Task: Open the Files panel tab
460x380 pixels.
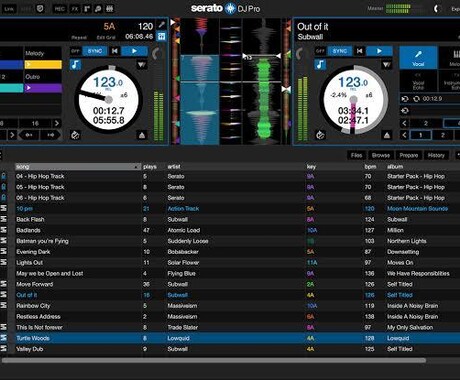Action: [x=356, y=155]
